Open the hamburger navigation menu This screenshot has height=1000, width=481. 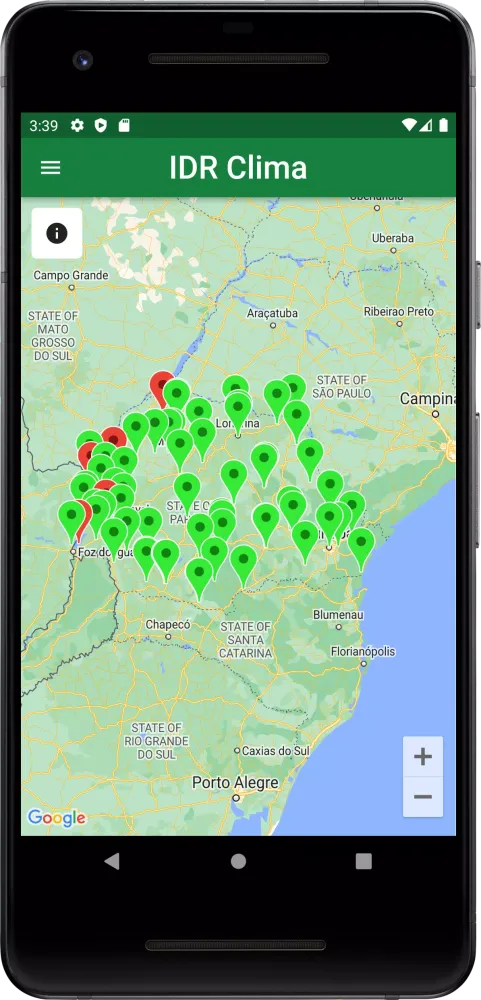tap(50, 168)
